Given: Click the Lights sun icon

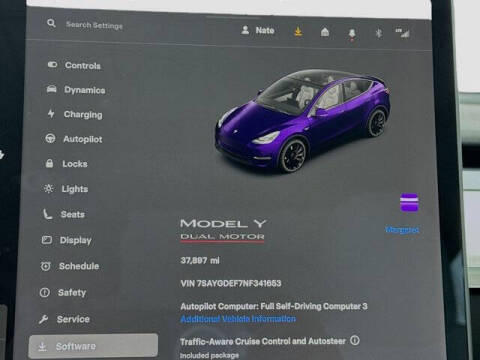Looking at the screenshot, I should [x=48, y=188].
